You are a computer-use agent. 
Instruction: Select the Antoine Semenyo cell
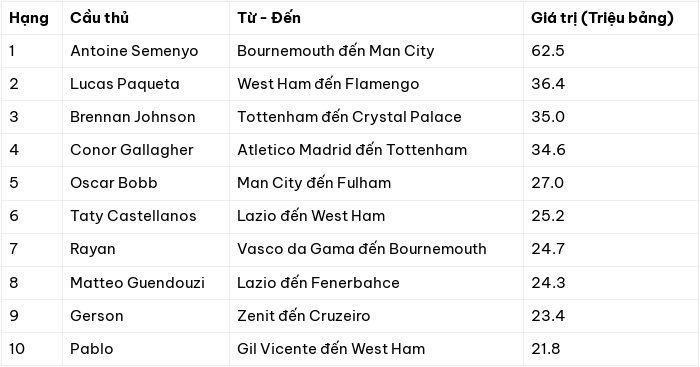(146, 51)
